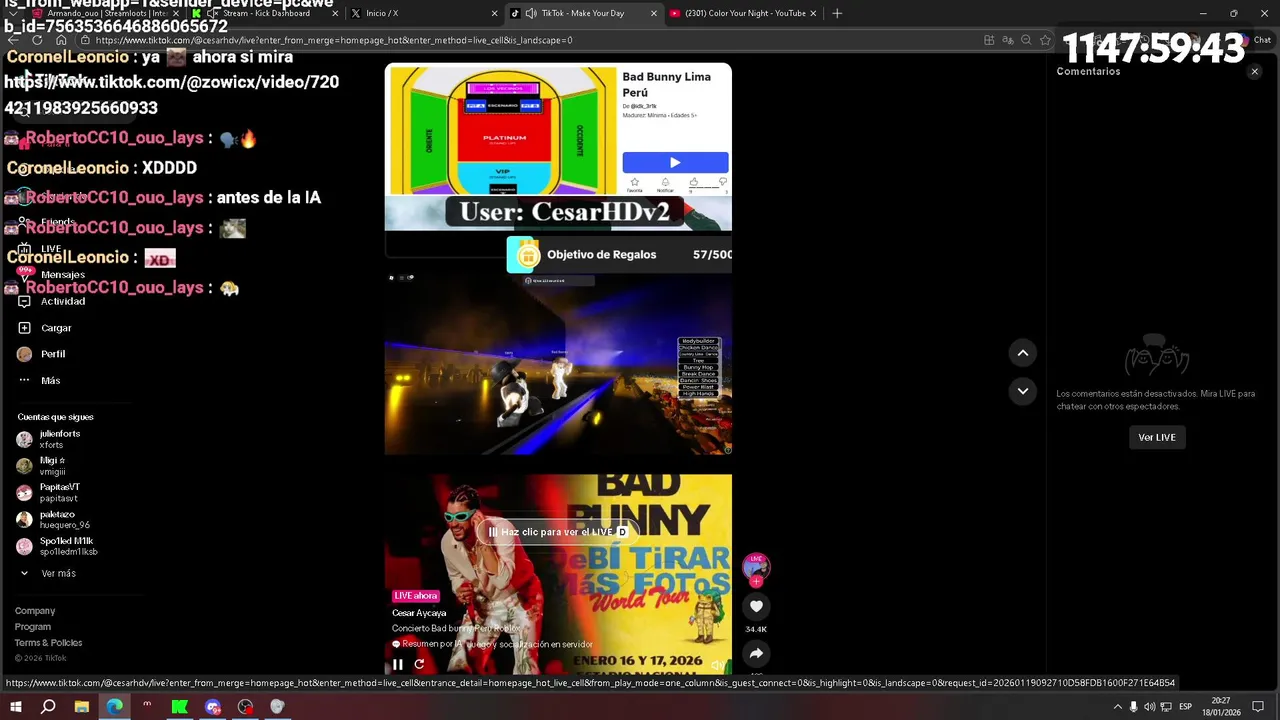Open the green Kick taskbar icon

[x=180, y=707]
